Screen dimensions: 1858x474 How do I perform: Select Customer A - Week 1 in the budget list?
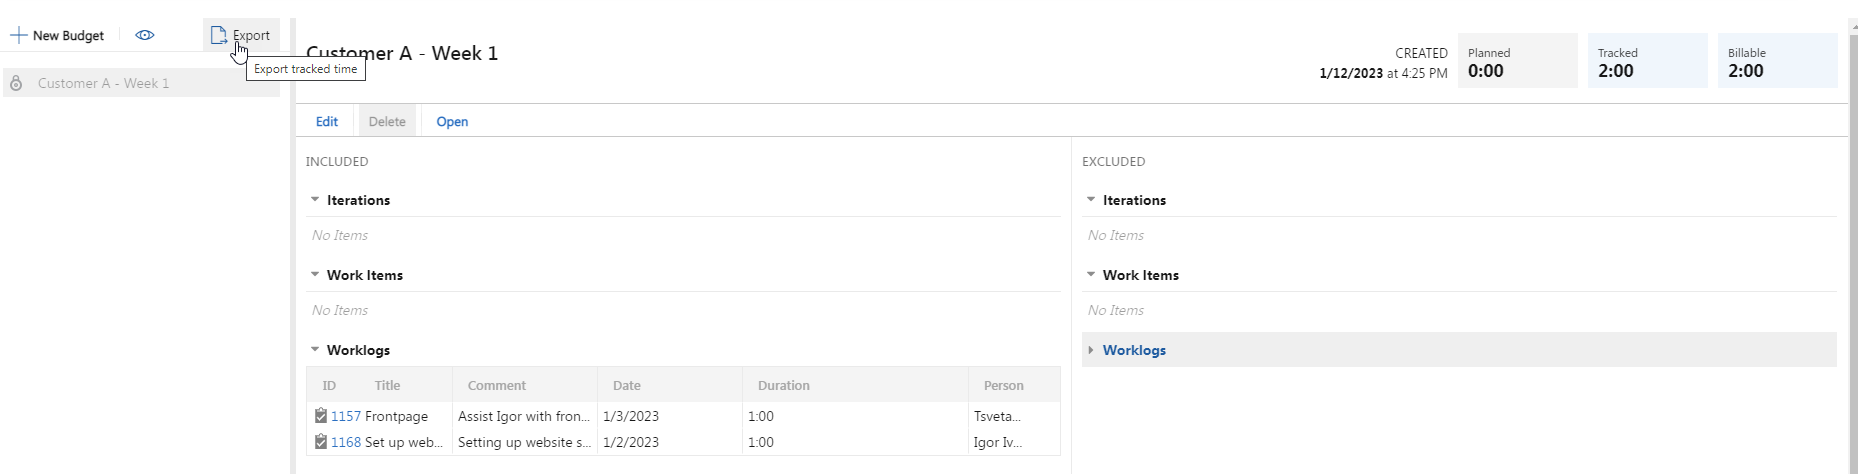141,83
